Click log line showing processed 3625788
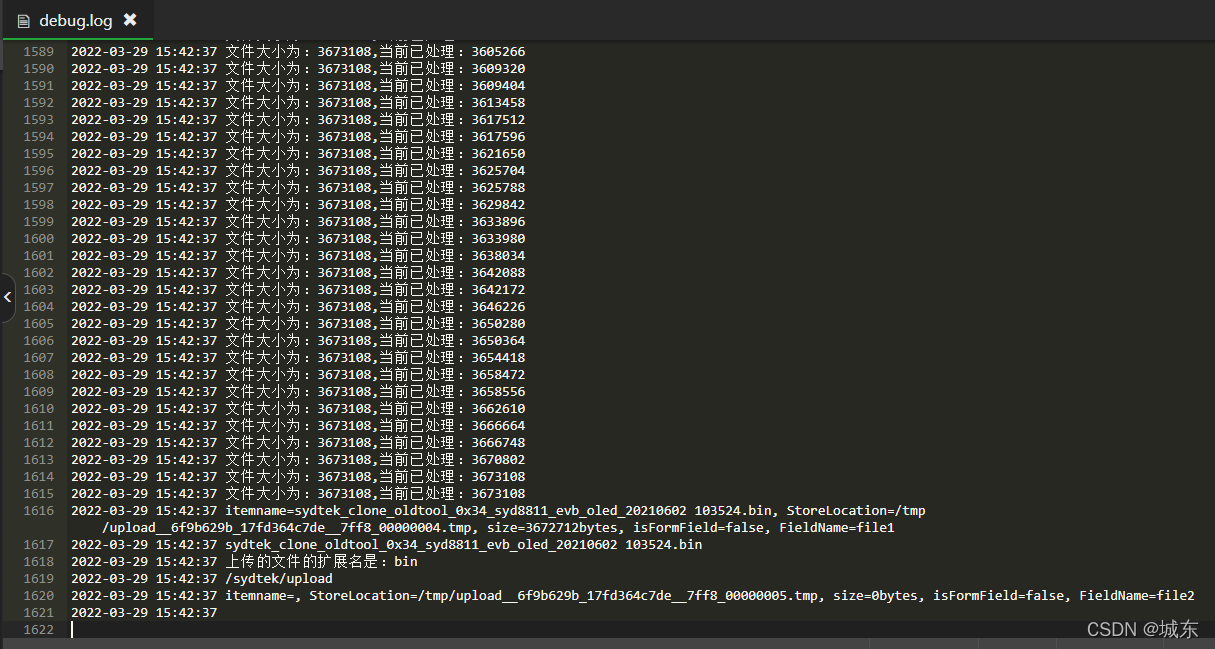The height and width of the screenshot is (649, 1215). tap(298, 188)
